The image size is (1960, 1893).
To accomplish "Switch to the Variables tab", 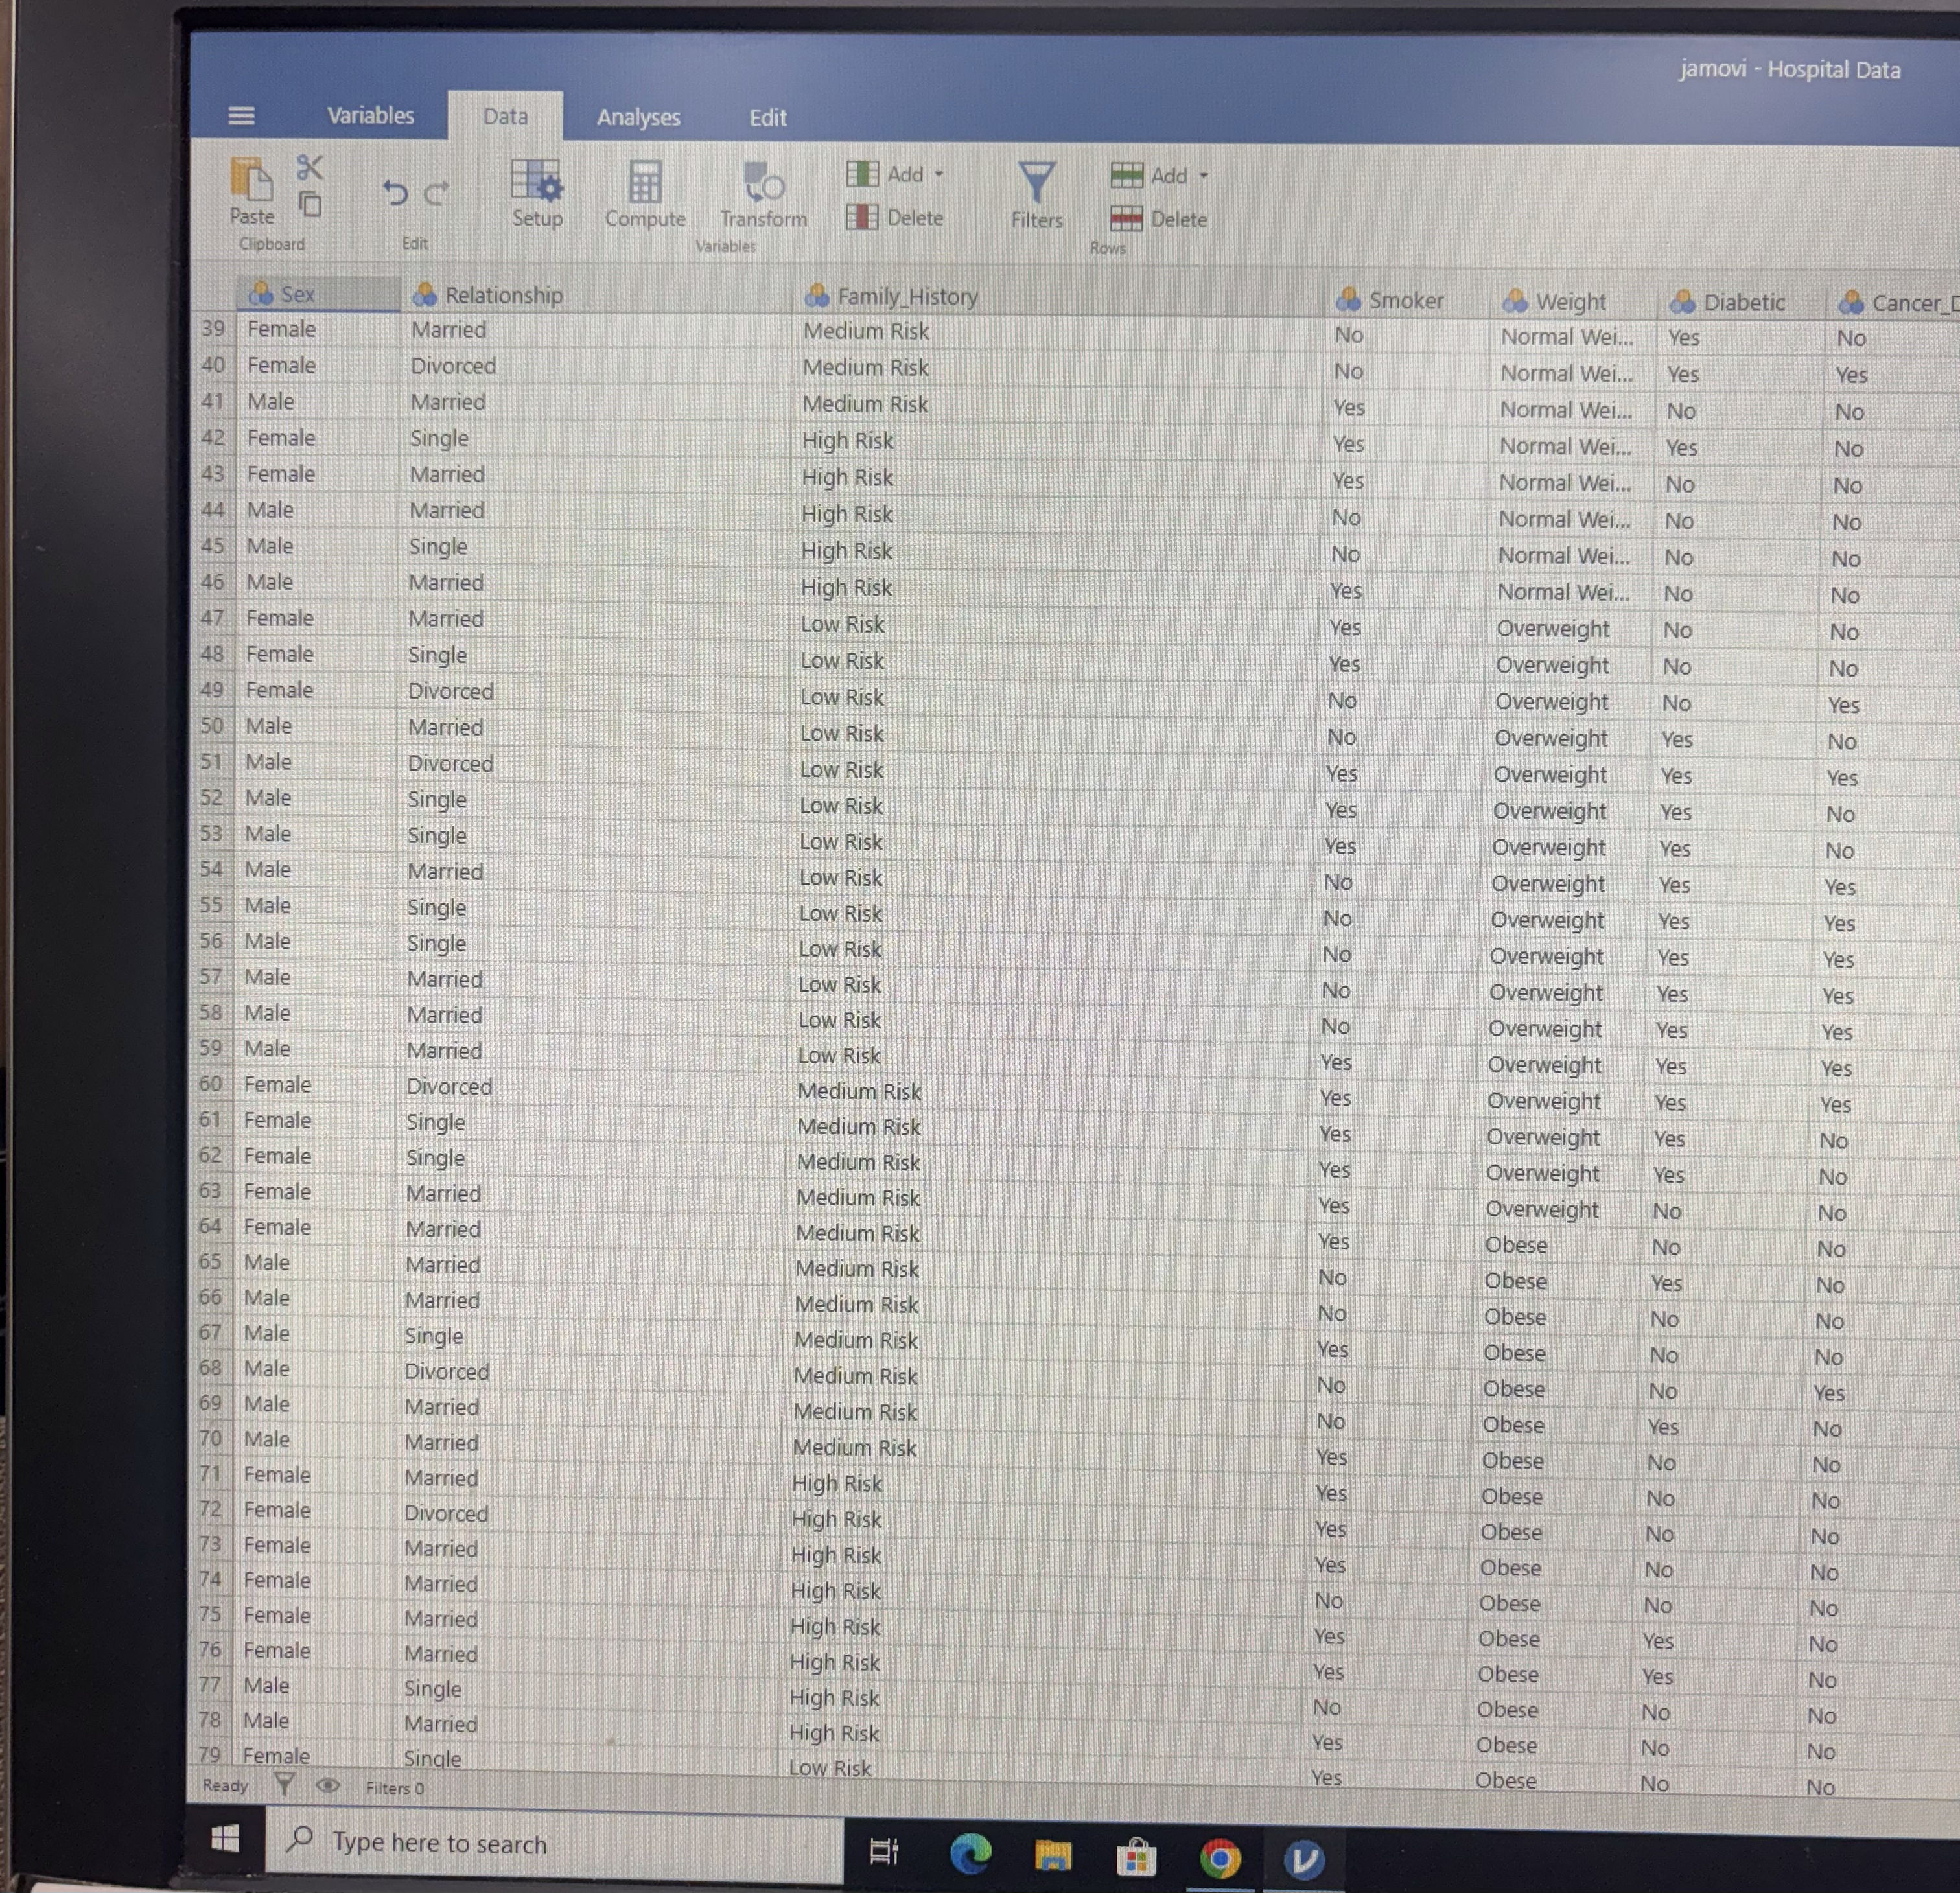I will (370, 115).
